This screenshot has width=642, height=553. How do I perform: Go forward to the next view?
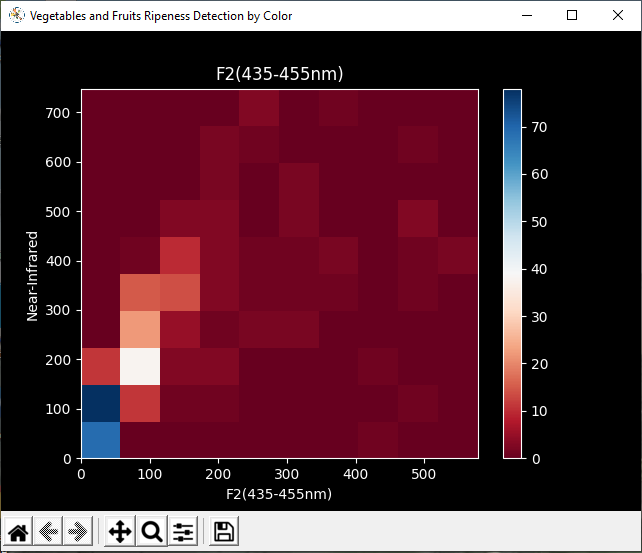[x=78, y=532]
